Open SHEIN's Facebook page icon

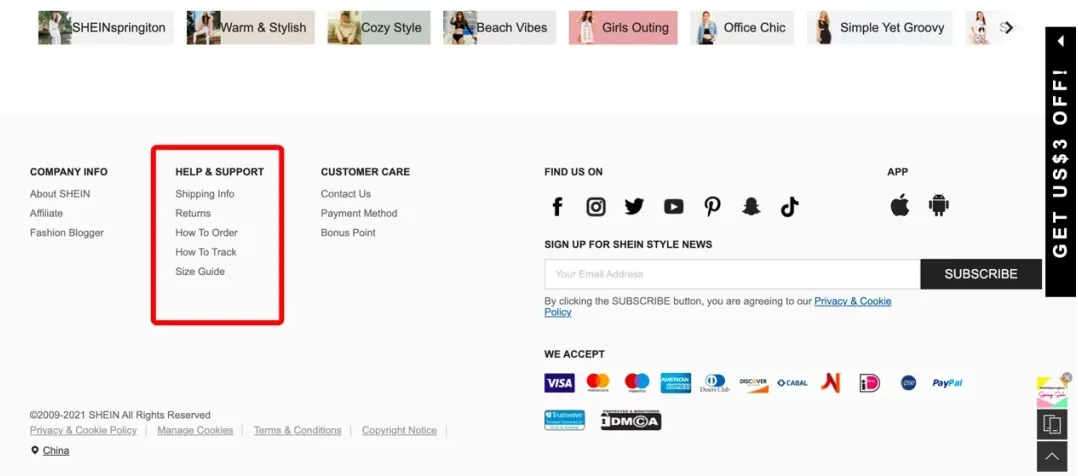558,207
